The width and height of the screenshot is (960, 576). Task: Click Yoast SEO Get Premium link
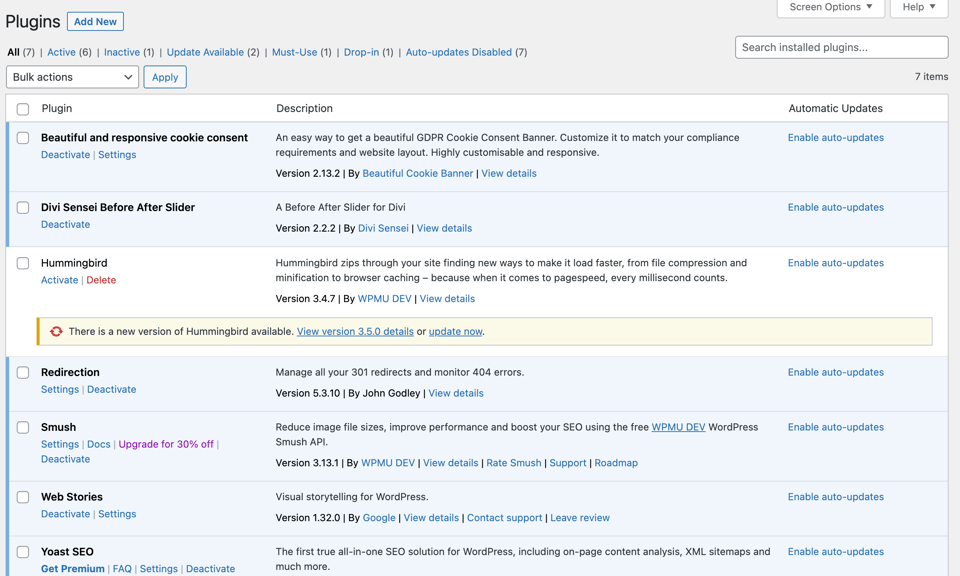click(x=73, y=569)
